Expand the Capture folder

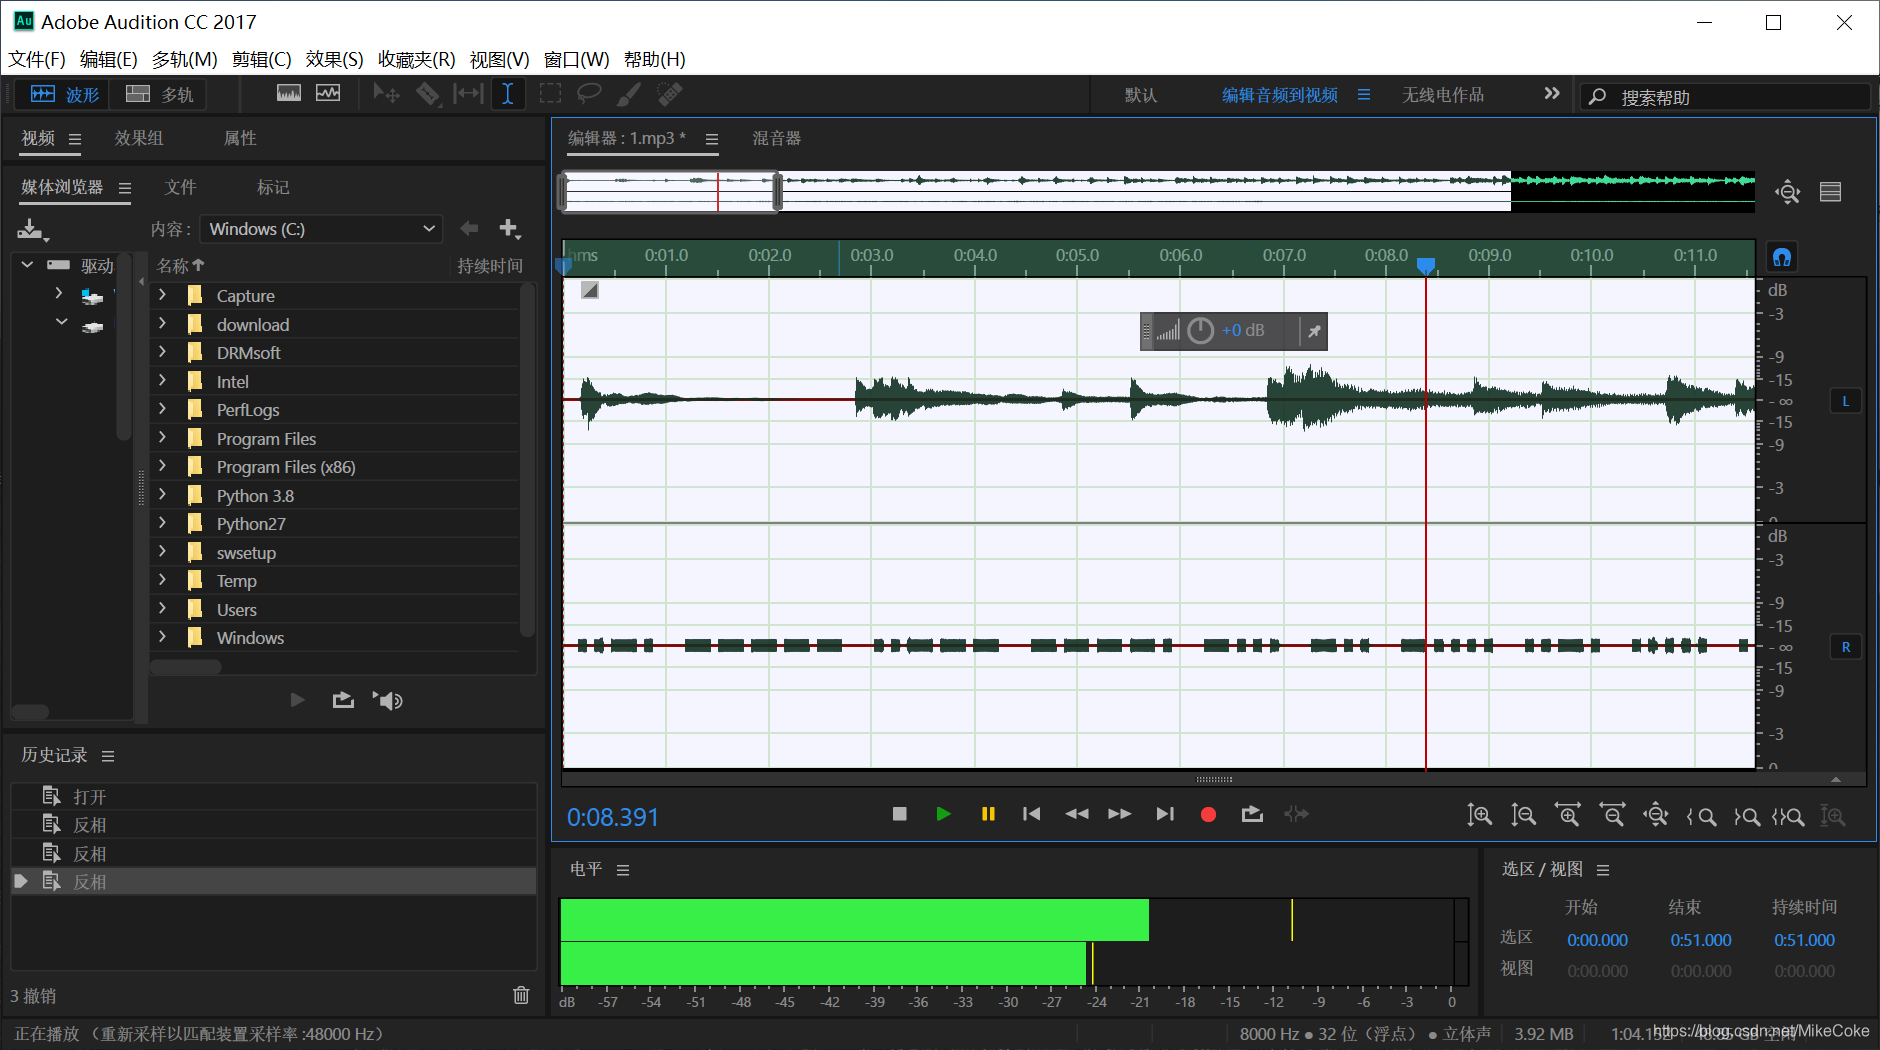click(162, 295)
